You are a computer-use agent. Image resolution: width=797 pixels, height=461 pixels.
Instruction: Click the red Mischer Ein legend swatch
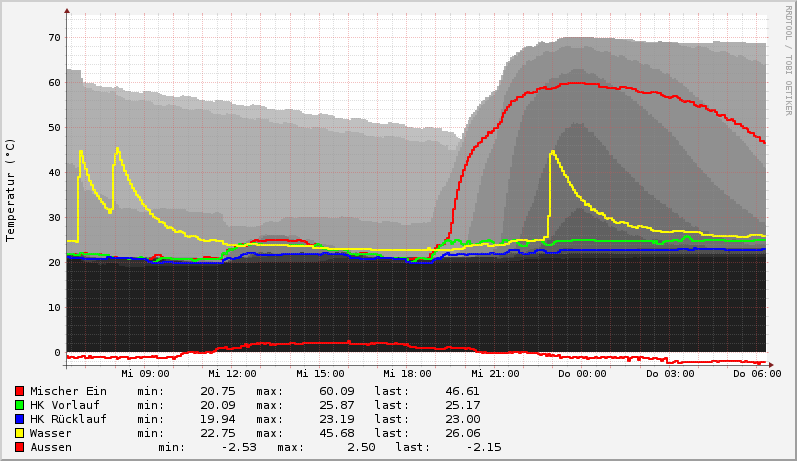(x=19, y=391)
